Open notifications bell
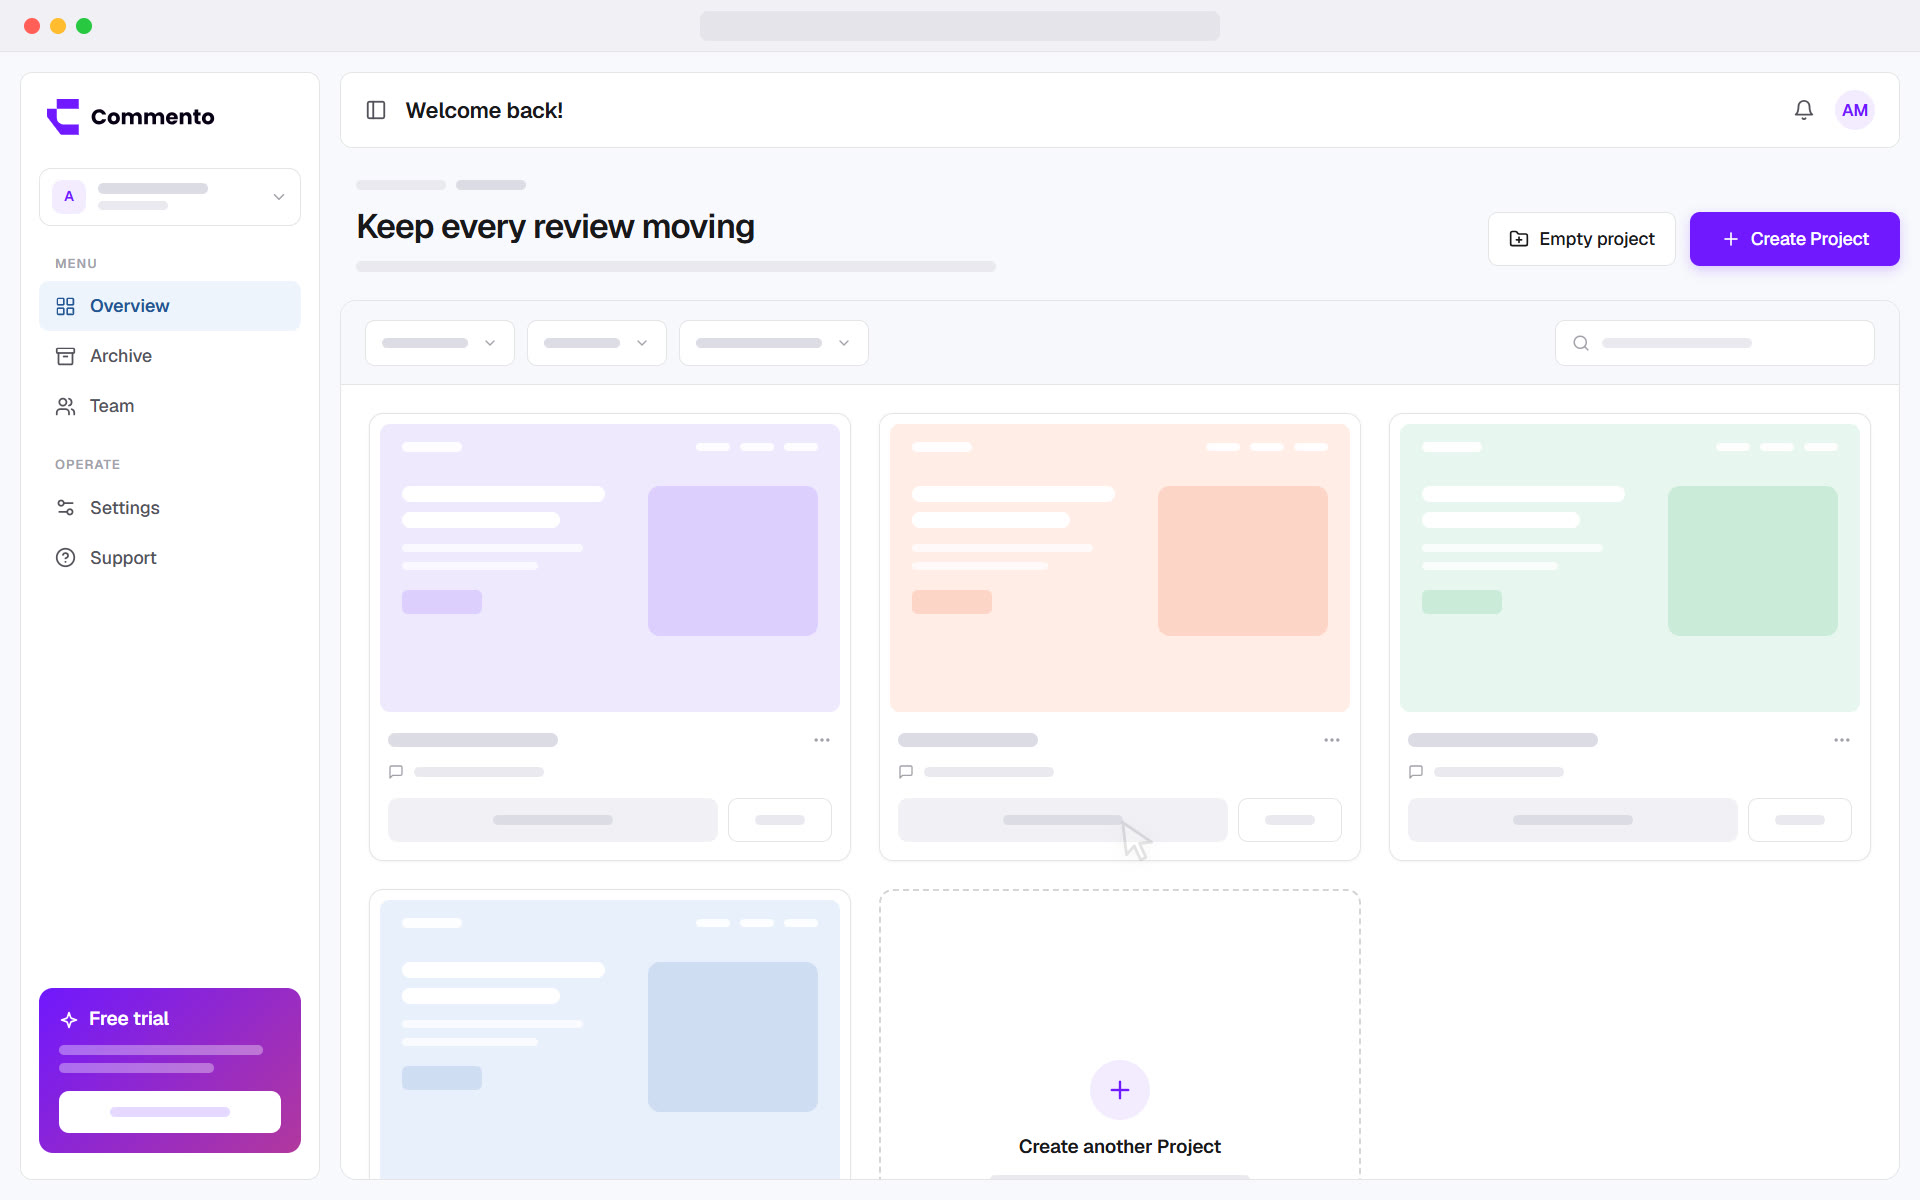 pos(1803,110)
